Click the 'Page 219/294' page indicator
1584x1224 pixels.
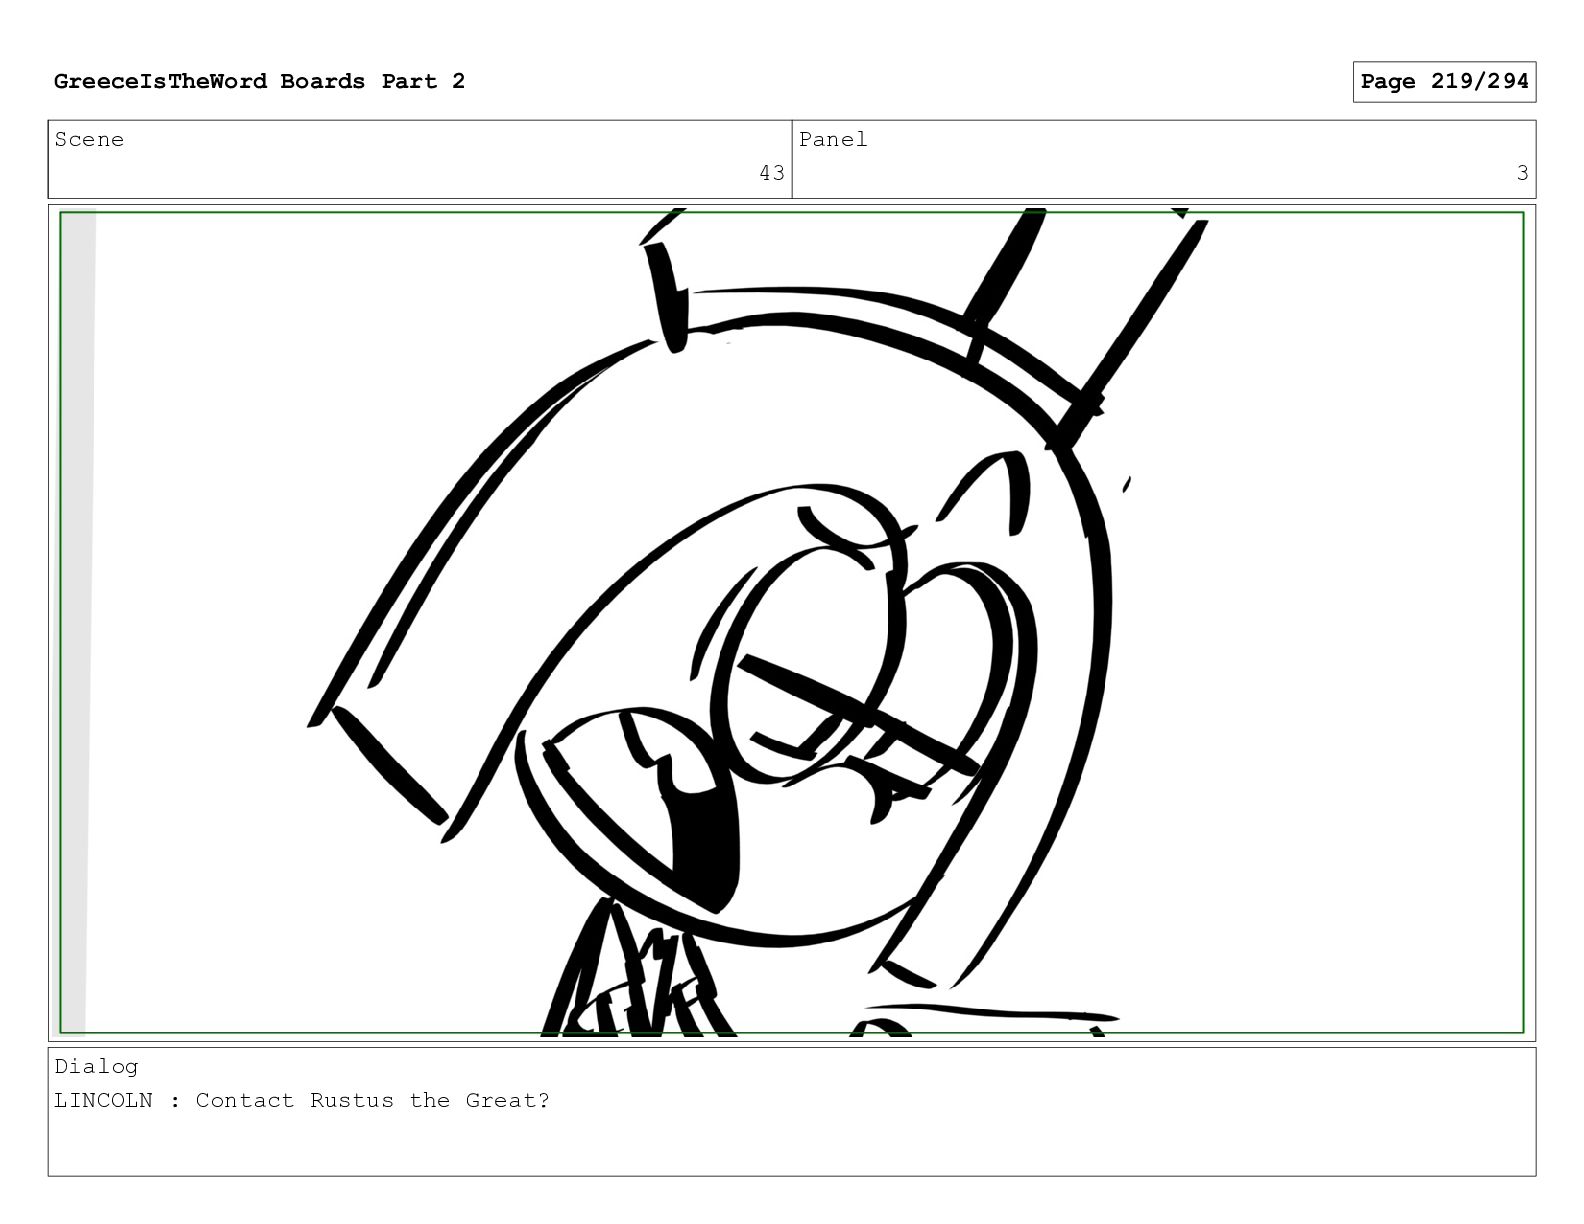tap(1444, 82)
